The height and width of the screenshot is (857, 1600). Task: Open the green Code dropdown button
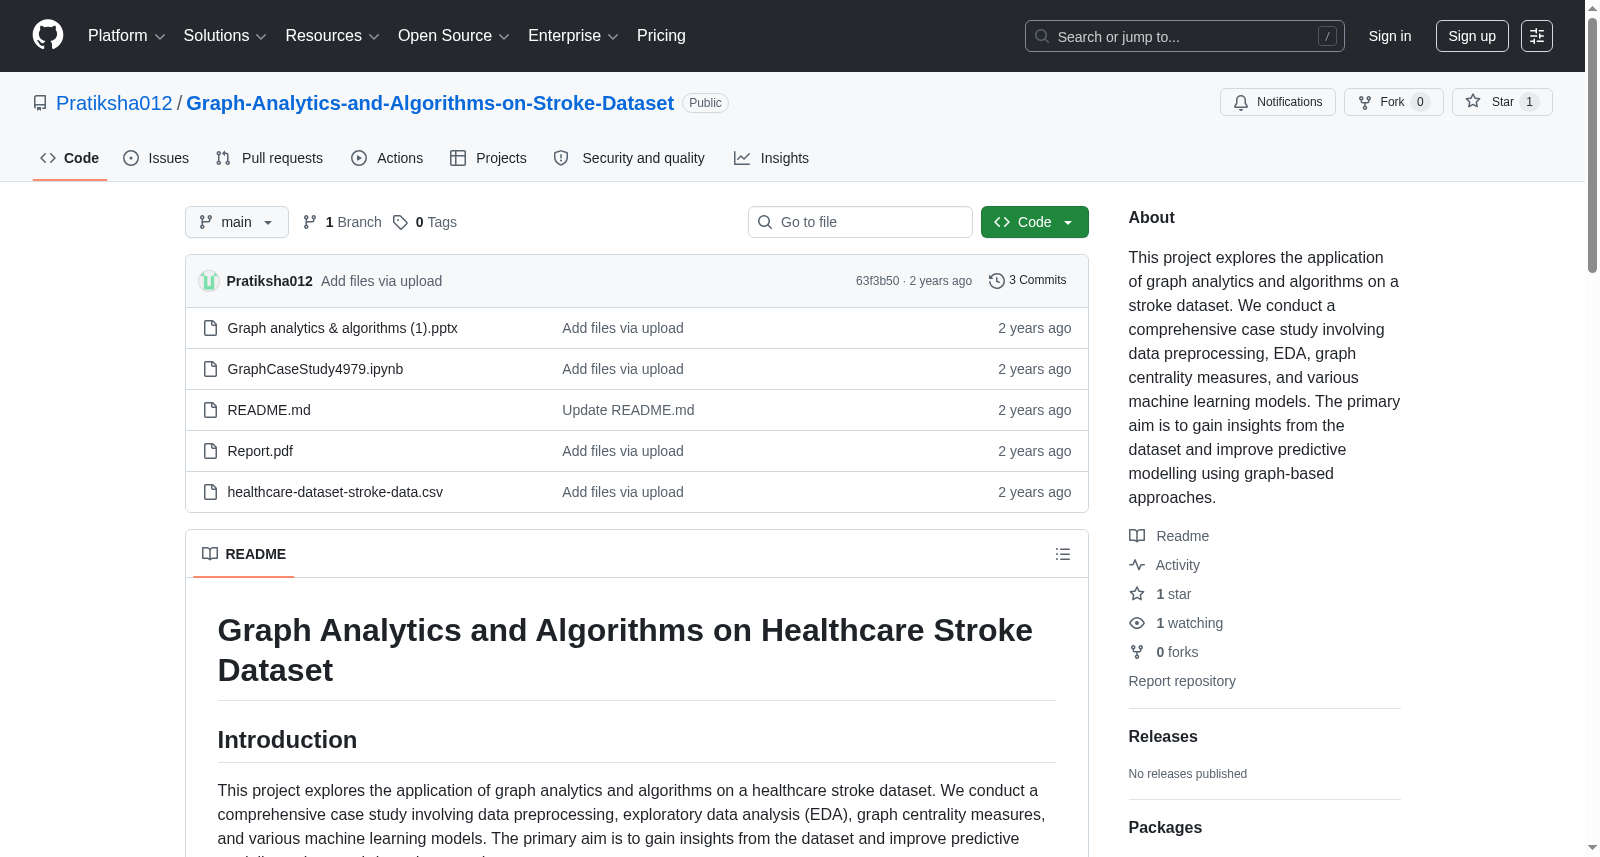tap(1035, 222)
